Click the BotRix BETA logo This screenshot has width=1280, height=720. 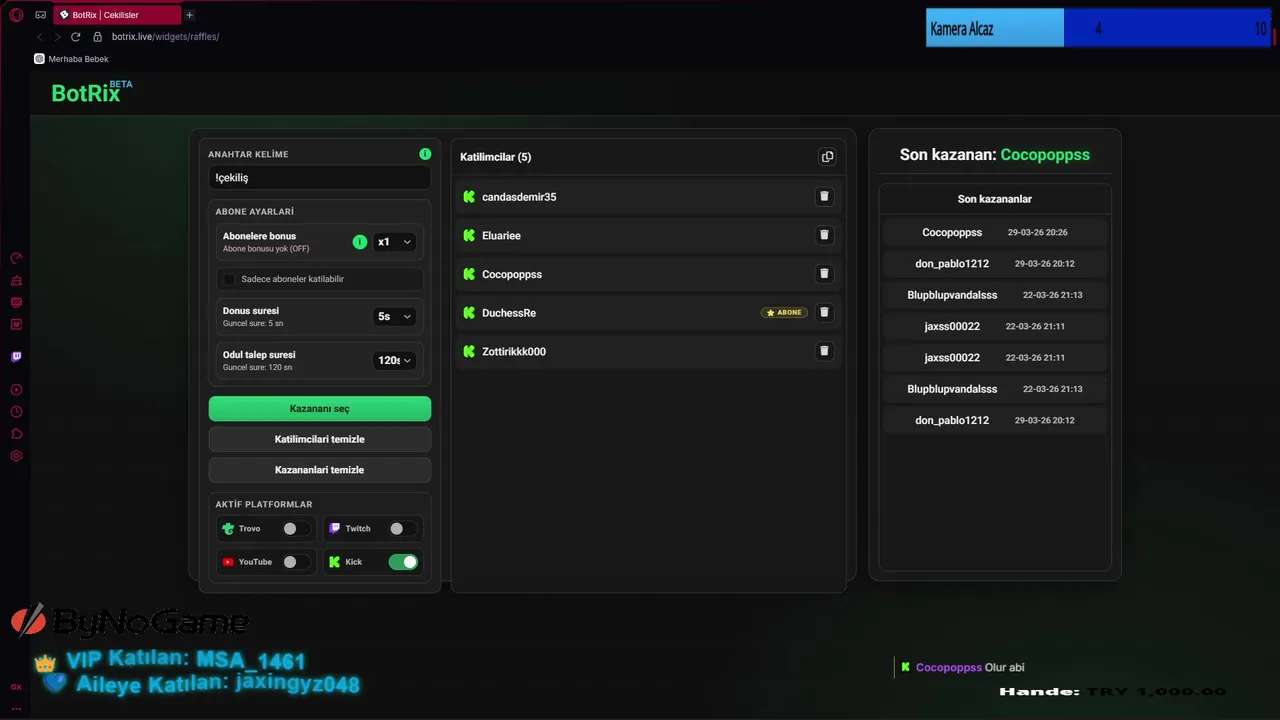pos(91,92)
